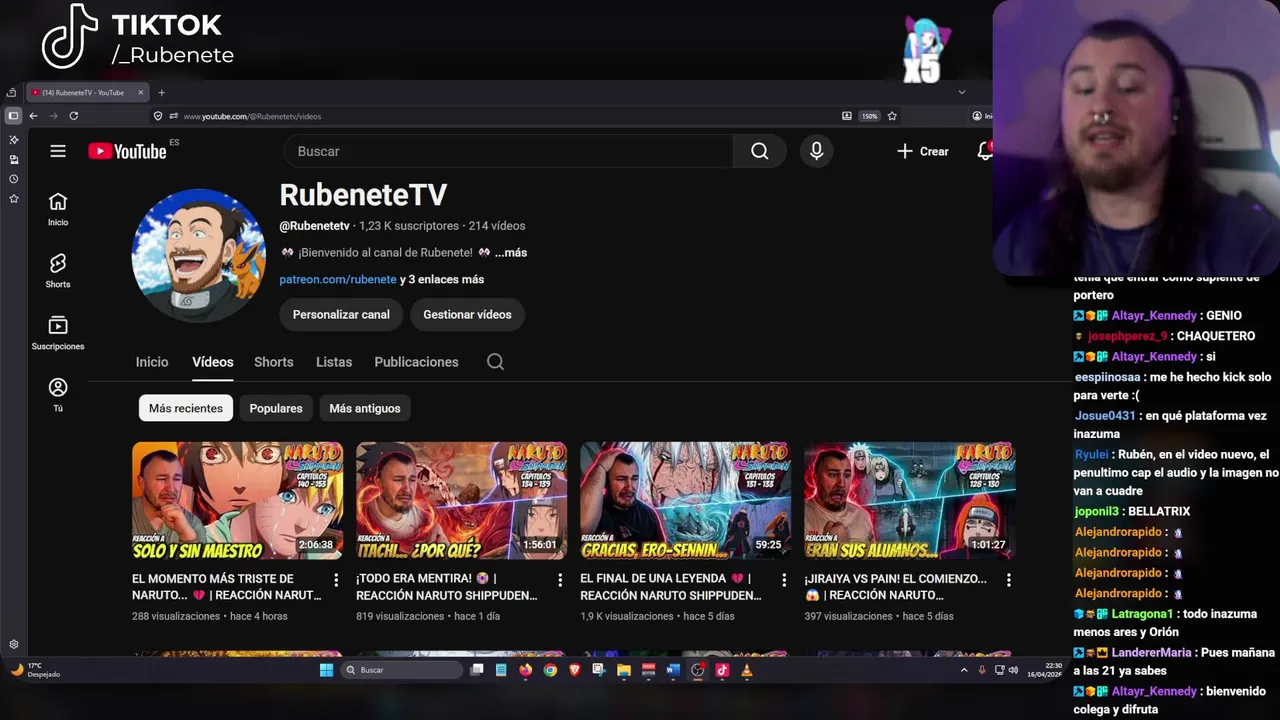Open video title ¡TODO ERA MENTIRA!

coord(447,587)
